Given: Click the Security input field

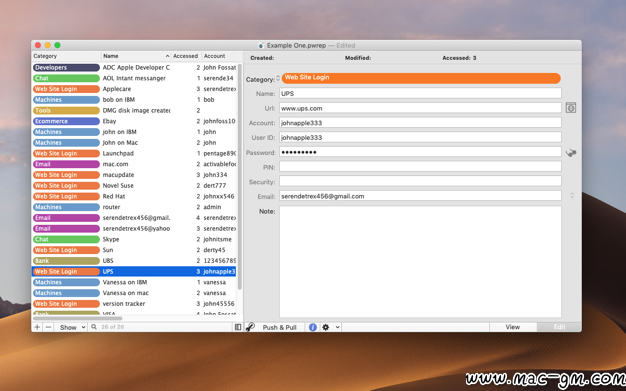Looking at the screenshot, I should point(420,182).
